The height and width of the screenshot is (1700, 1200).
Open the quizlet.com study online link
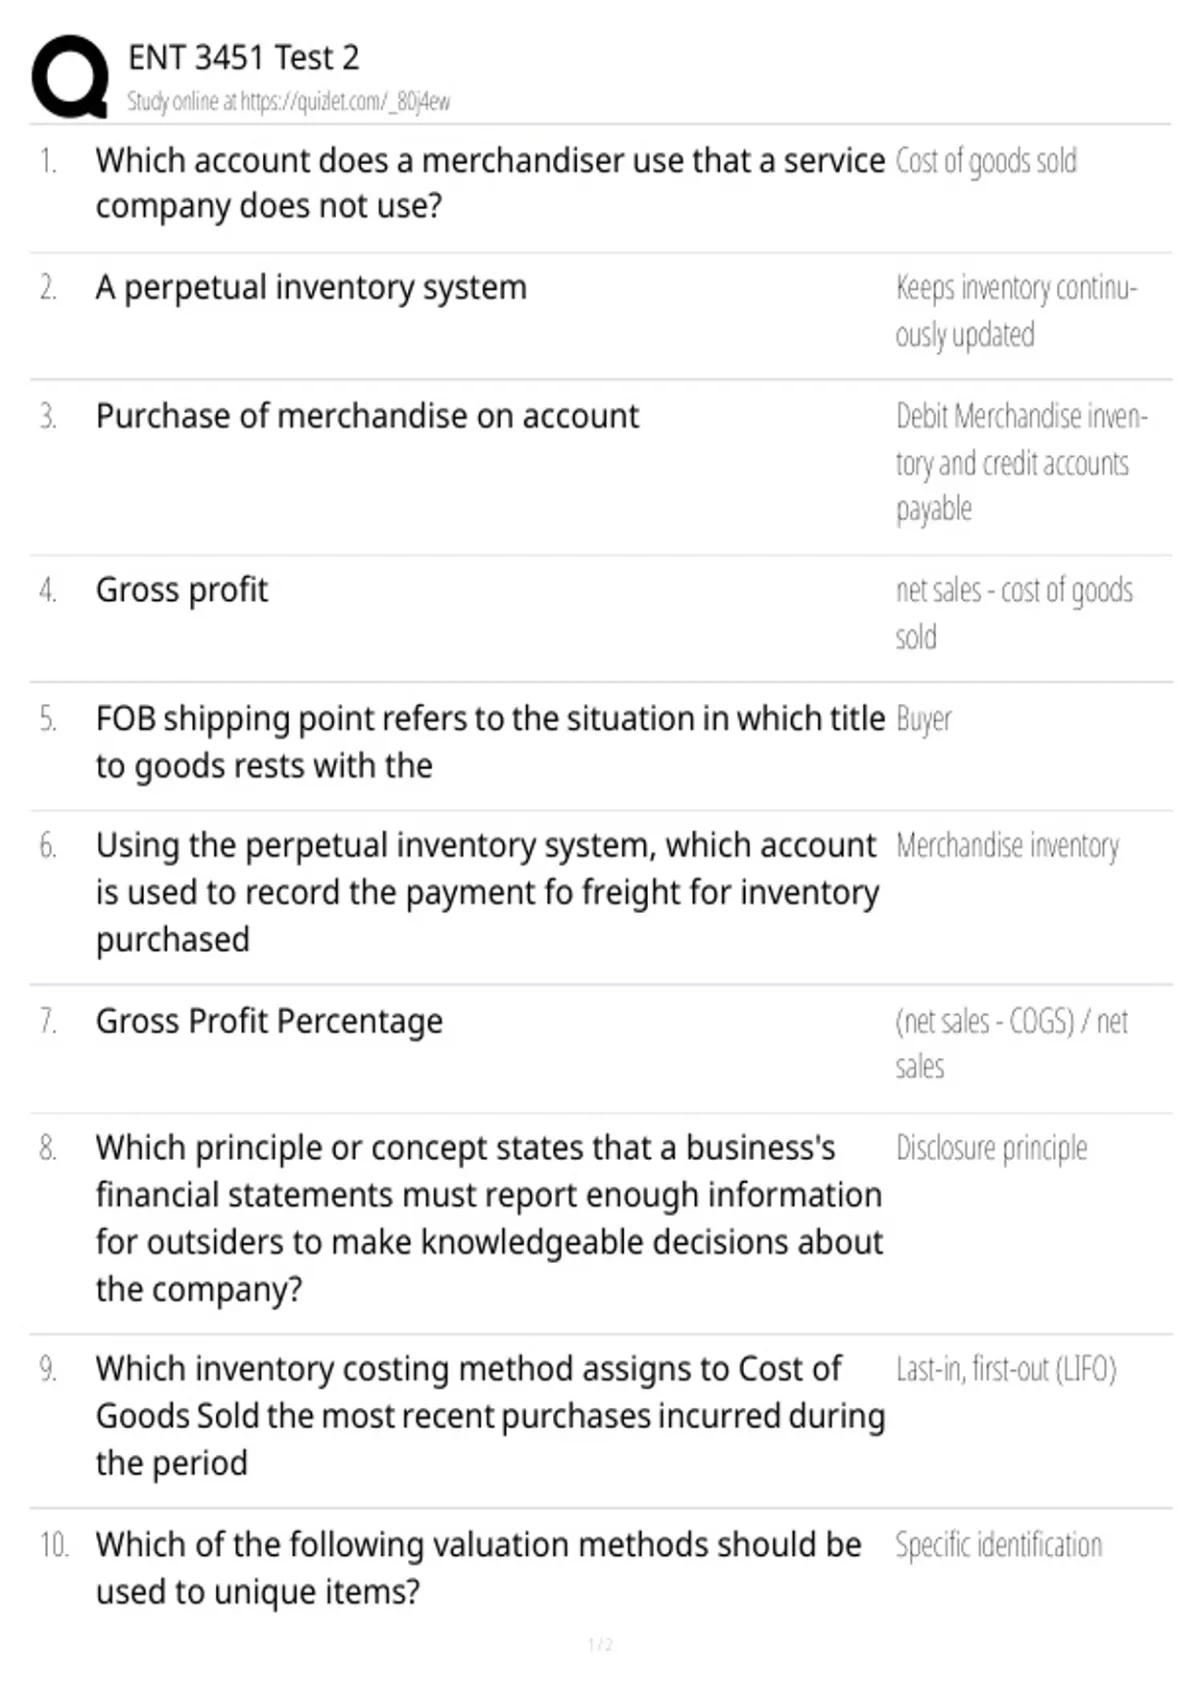point(288,101)
